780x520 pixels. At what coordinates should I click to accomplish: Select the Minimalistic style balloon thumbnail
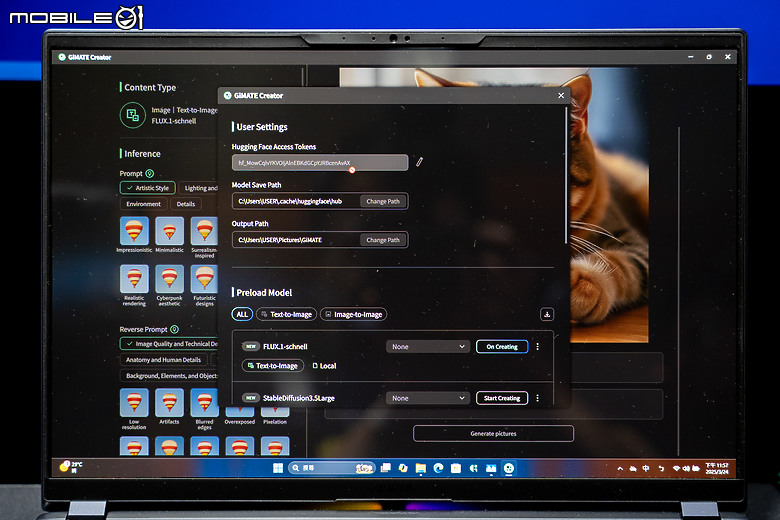click(170, 231)
